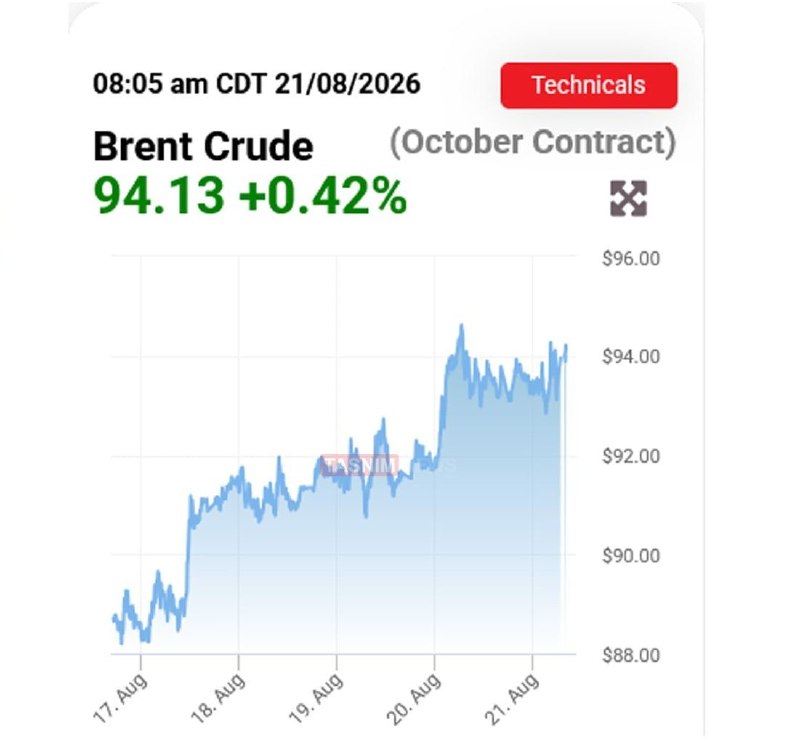Click the $96.00 price axis label
Screen dimensions: 800x741
(631, 259)
